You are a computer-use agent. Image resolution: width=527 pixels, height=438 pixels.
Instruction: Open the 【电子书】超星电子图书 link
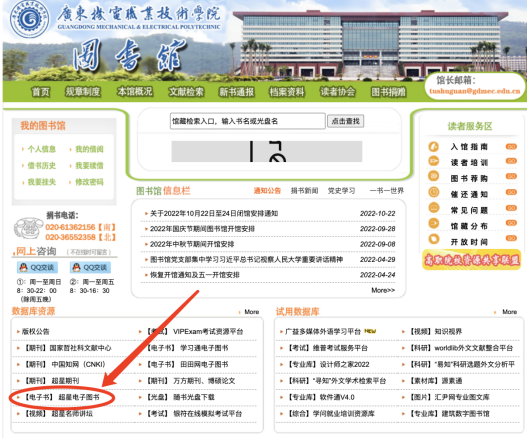[x=62, y=397]
